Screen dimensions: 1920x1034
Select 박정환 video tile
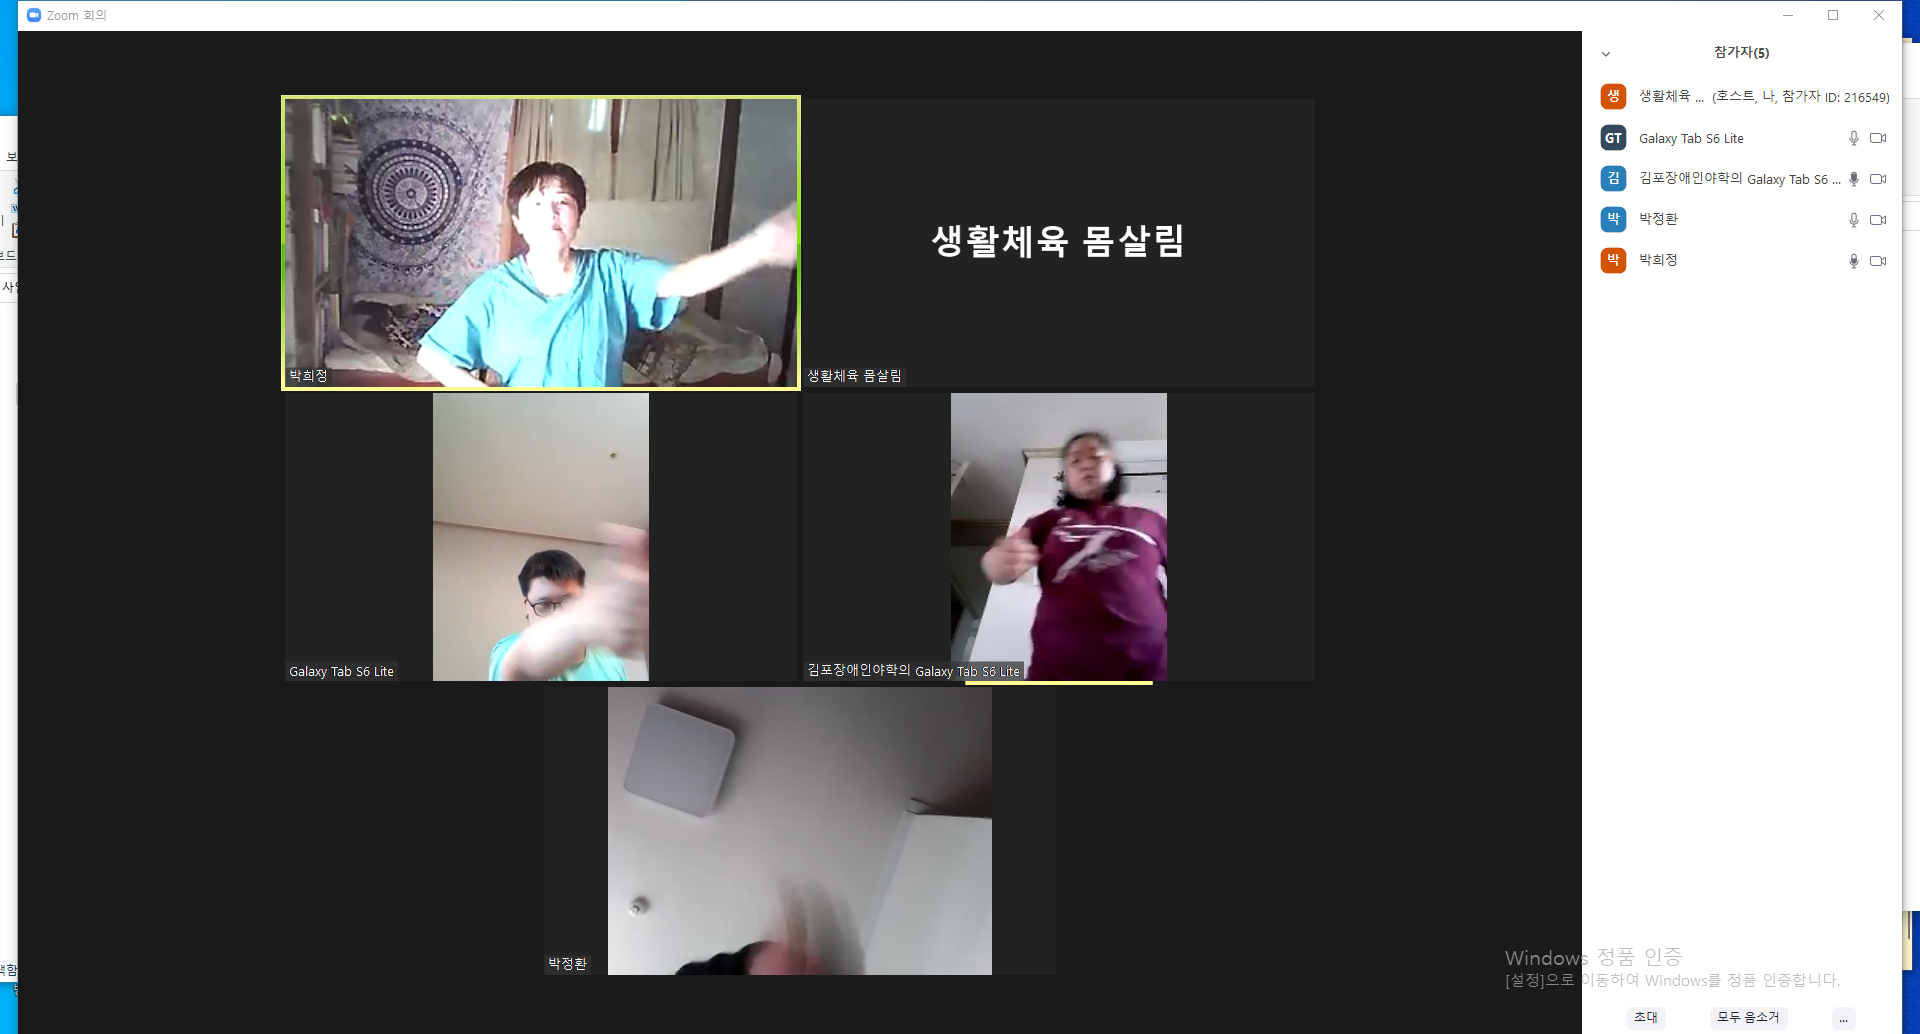(x=800, y=831)
